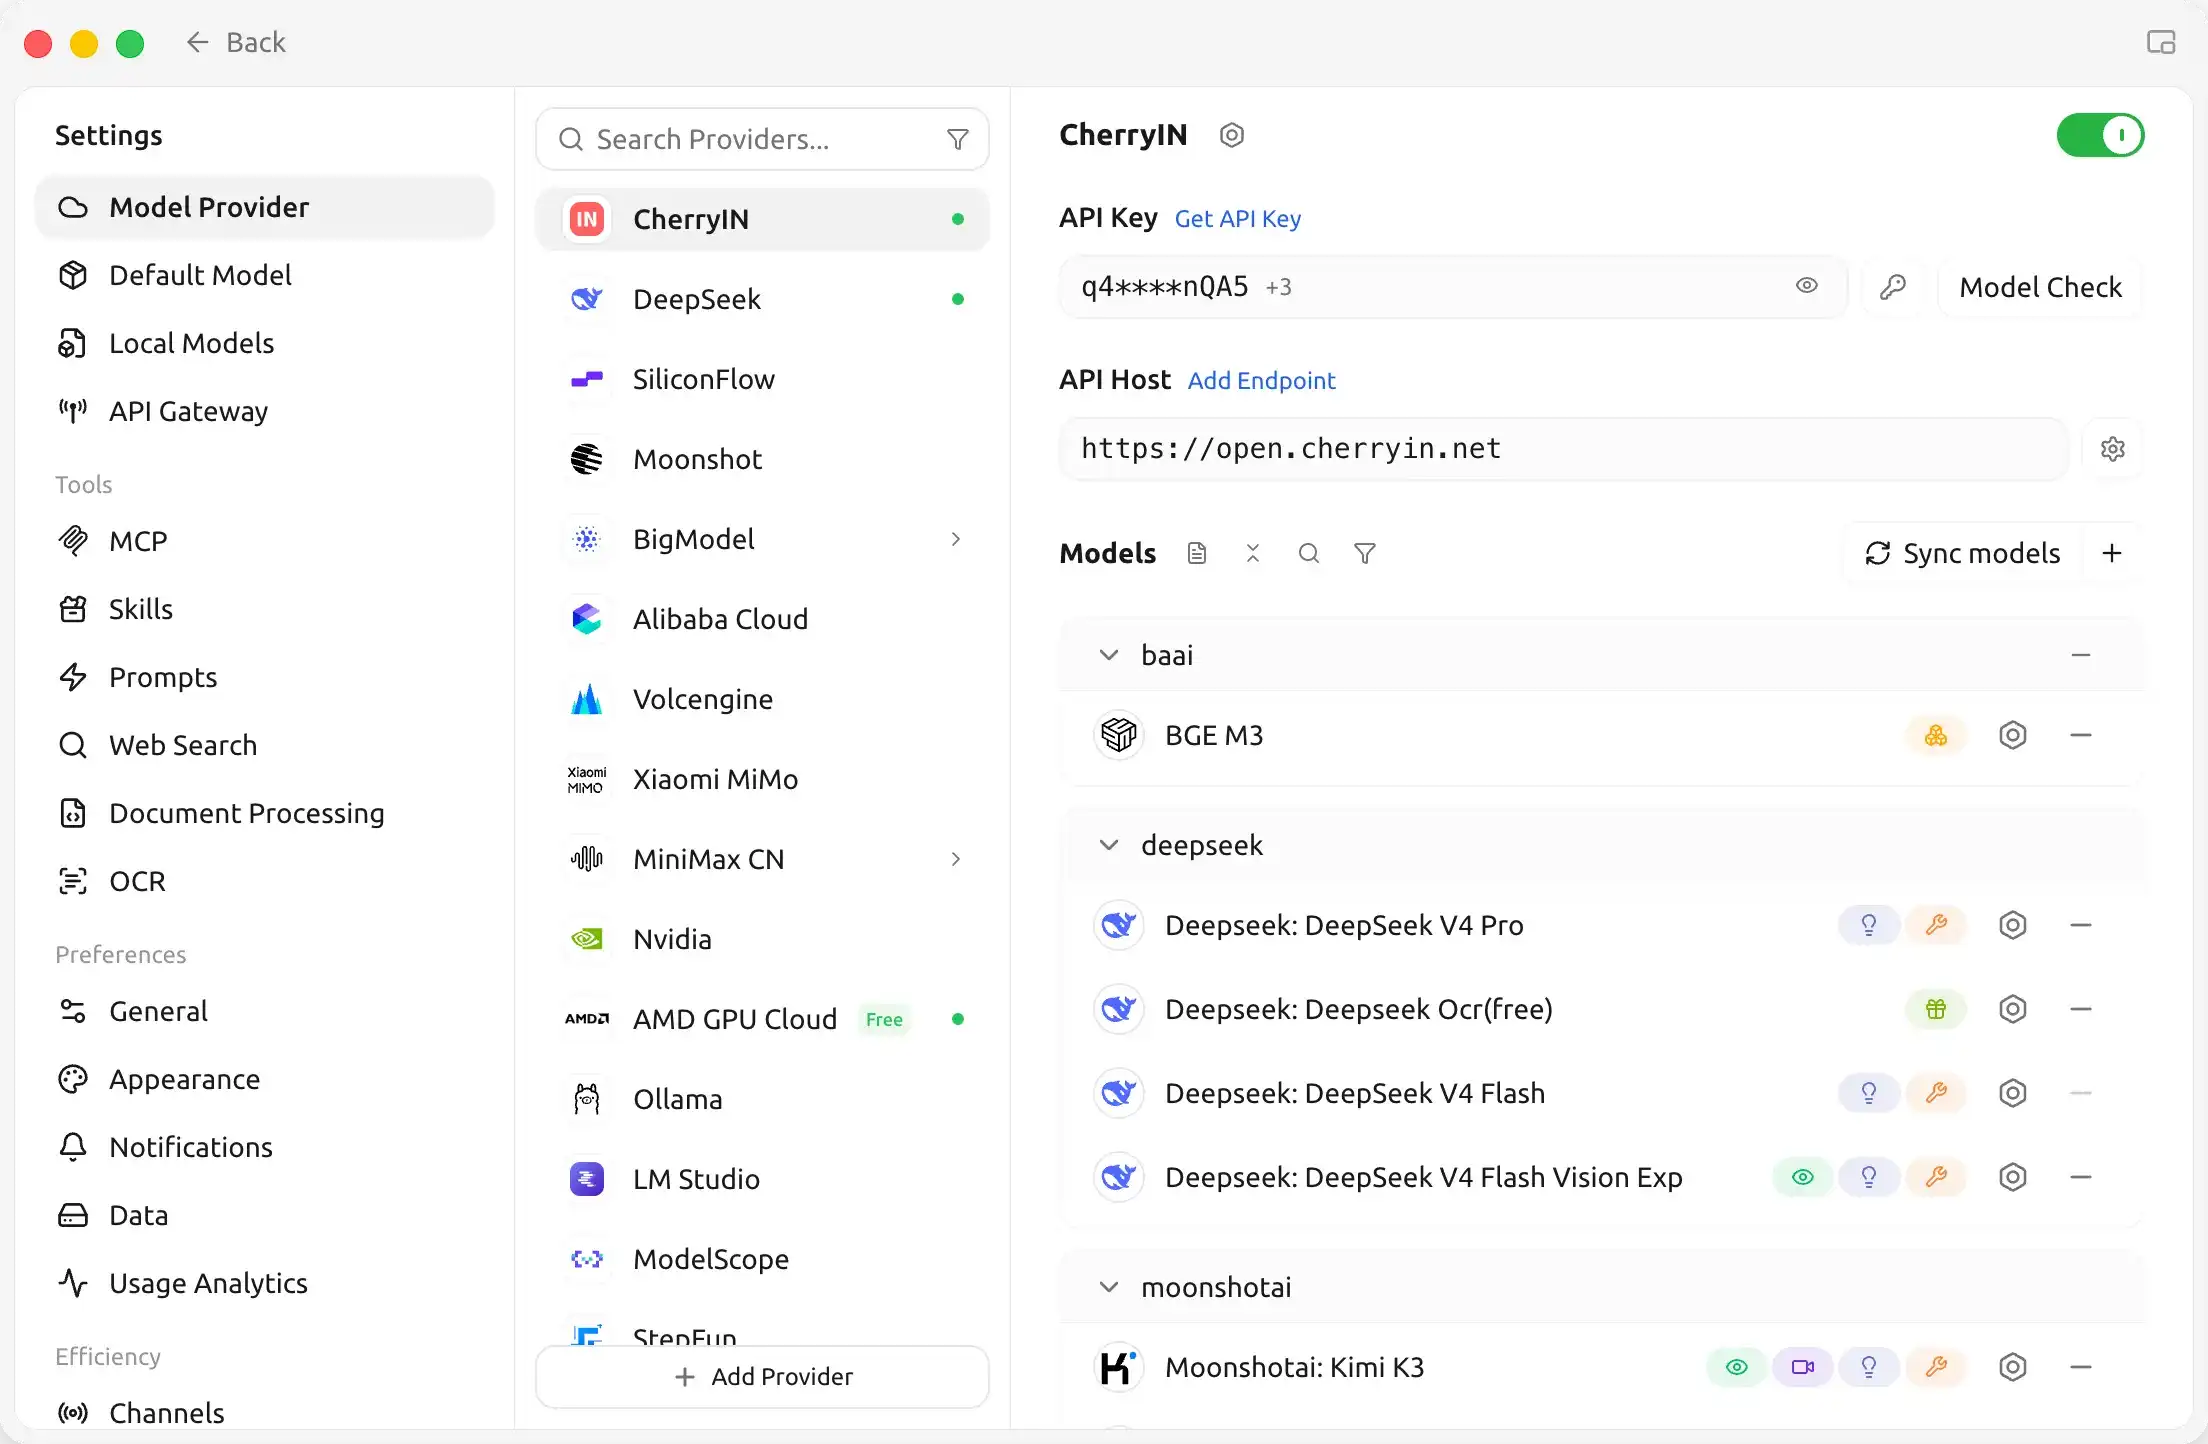Remove all baai group models
Viewport: 2208px width, 1444px height.
tap(2081, 655)
